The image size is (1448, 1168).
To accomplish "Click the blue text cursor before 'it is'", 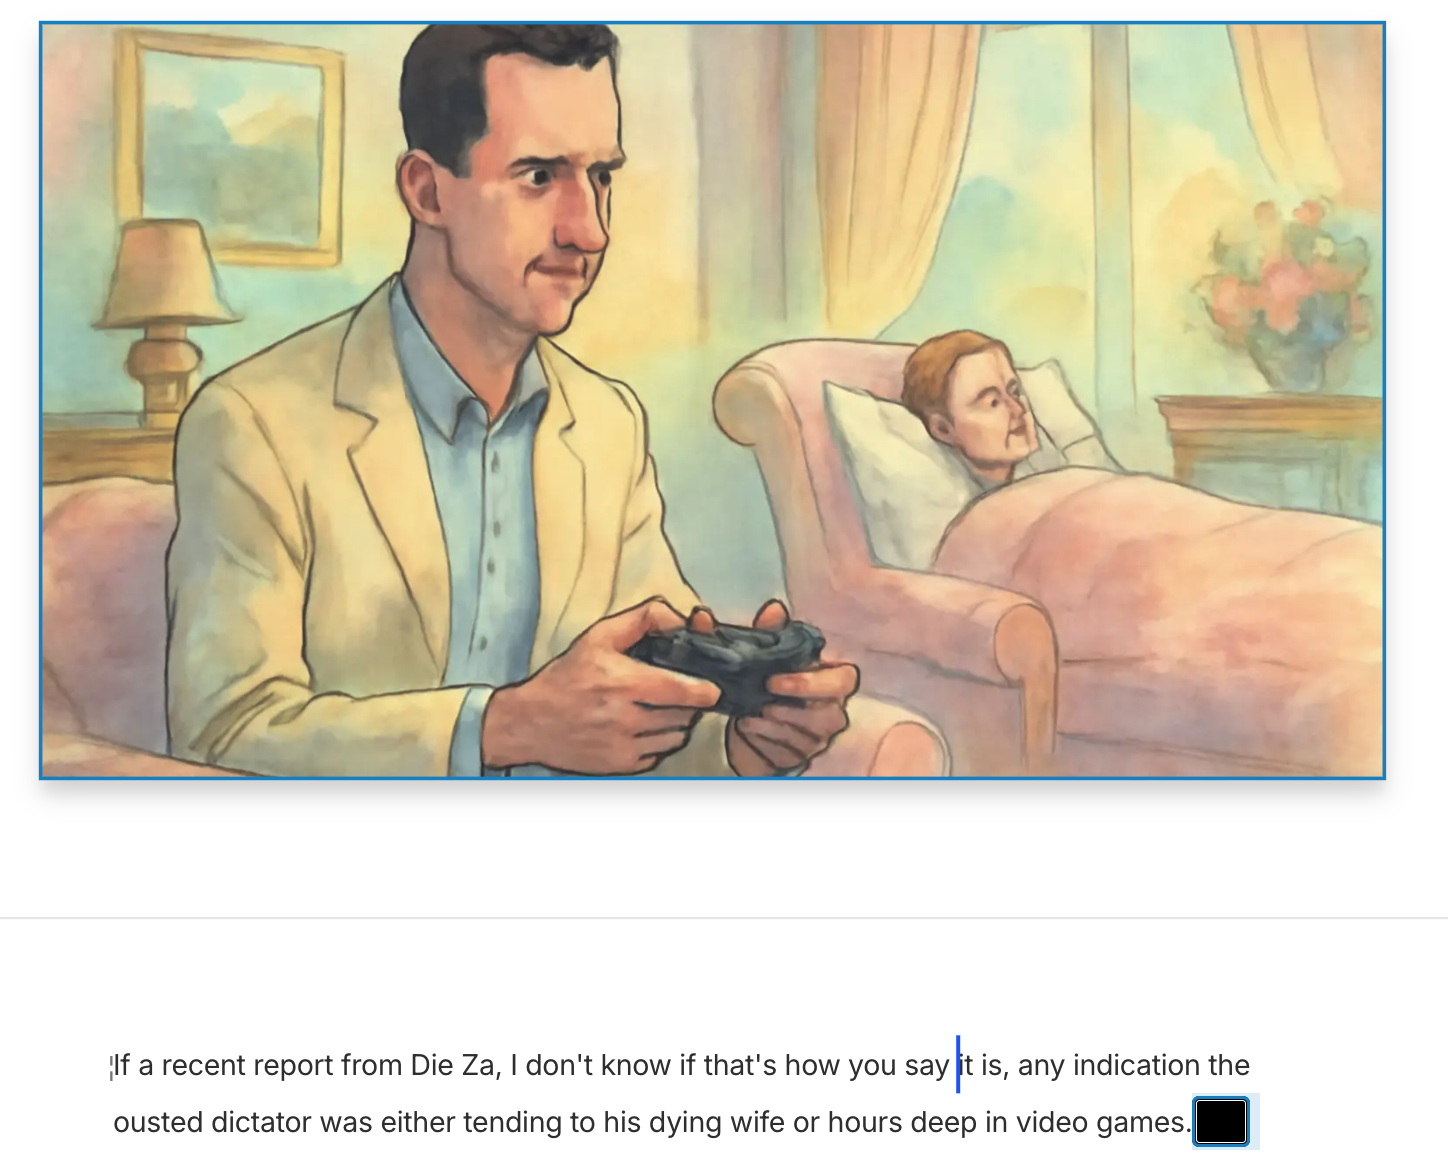I will click(x=958, y=1064).
